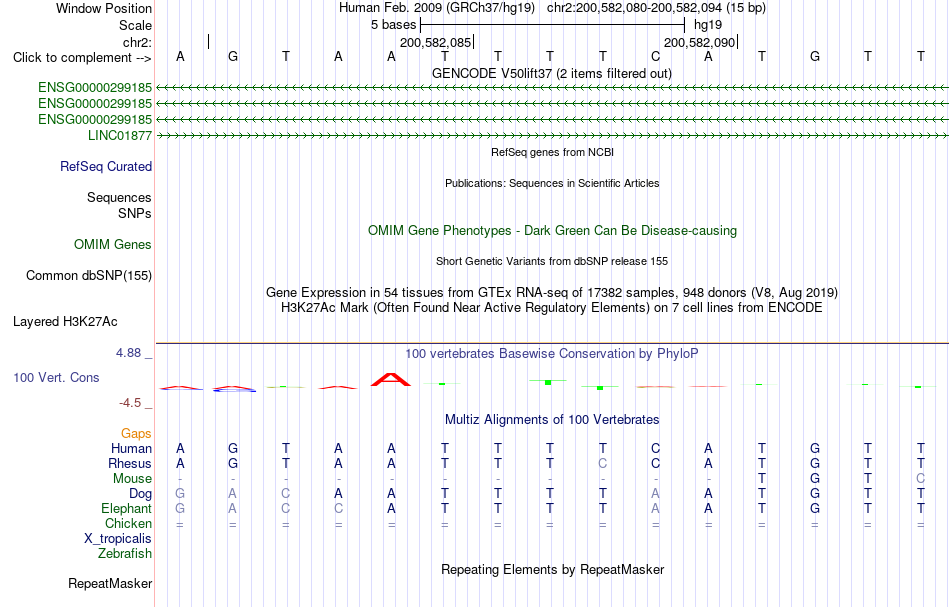Click the 'Click to complement -->' label
The height and width of the screenshot is (607, 950).
[82, 58]
